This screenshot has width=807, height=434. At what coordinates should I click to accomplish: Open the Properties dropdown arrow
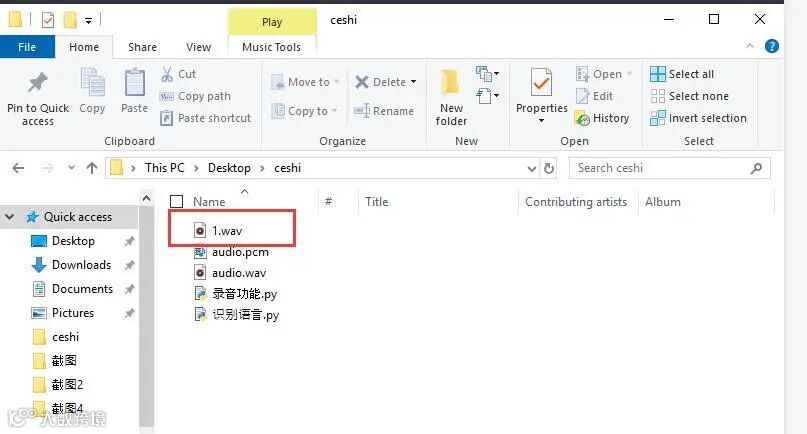(x=541, y=120)
